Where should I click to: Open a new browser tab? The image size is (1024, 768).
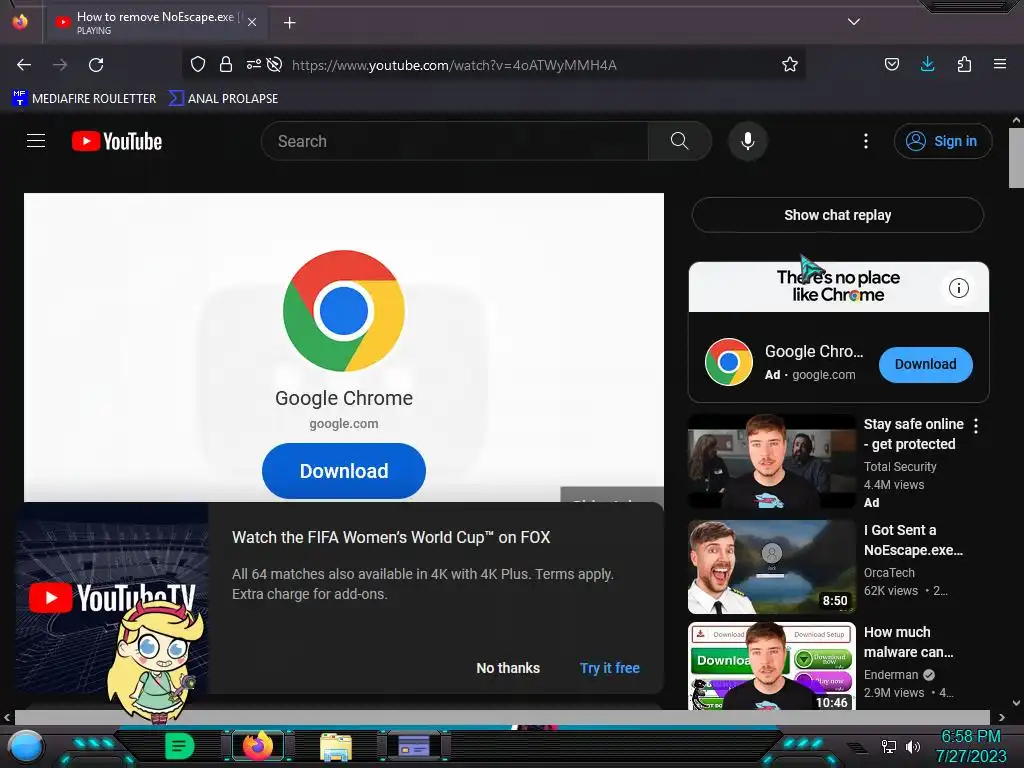tap(290, 23)
